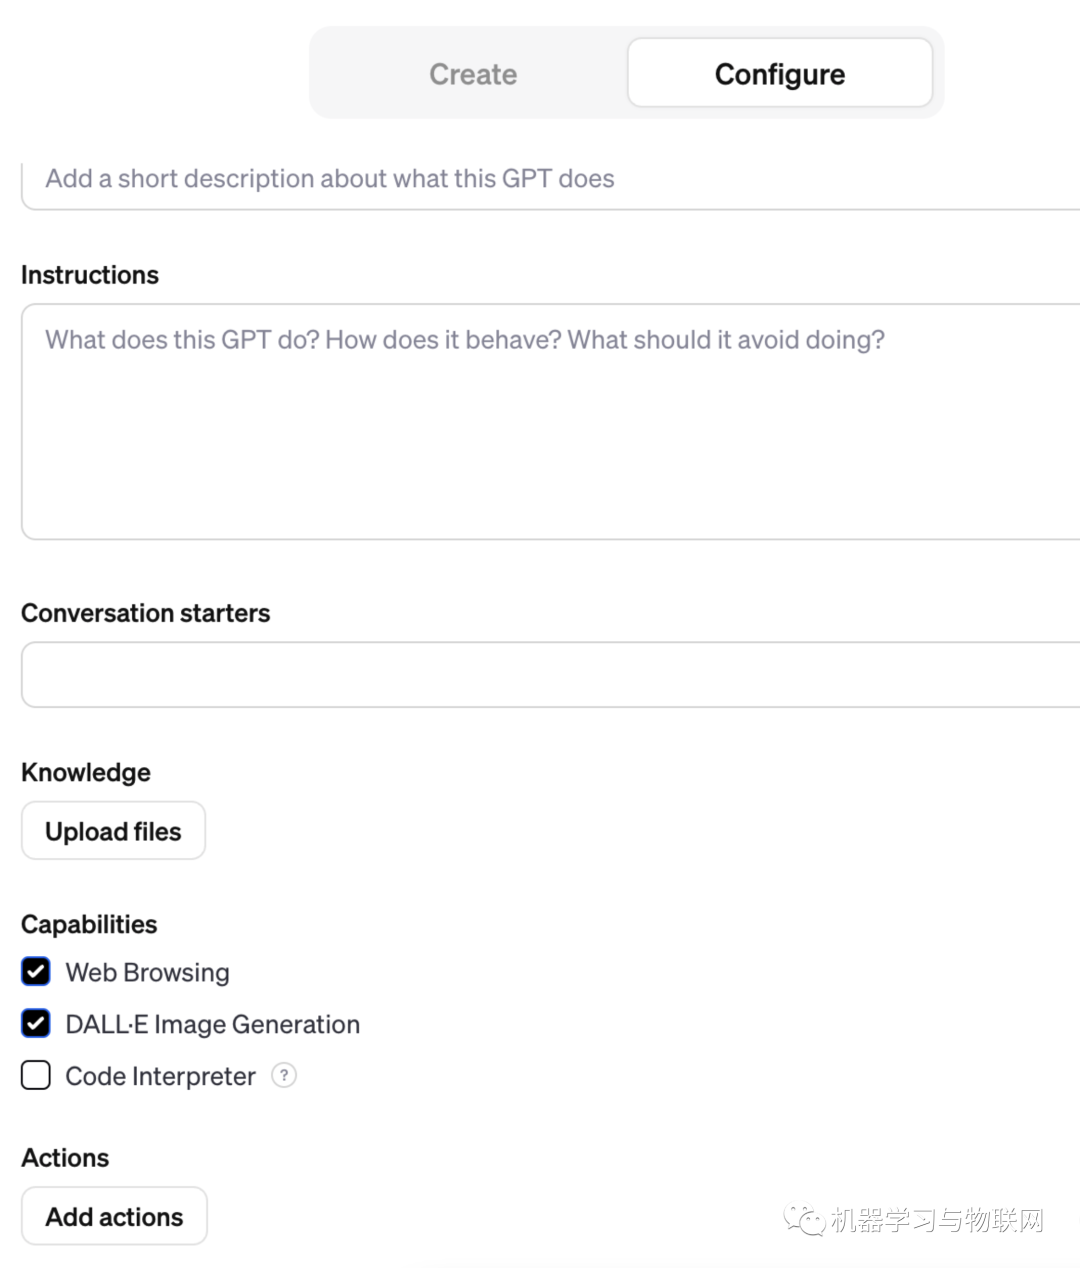Image resolution: width=1080 pixels, height=1268 pixels.
Task: Disable the Web Browsing checkbox
Action: click(36, 972)
